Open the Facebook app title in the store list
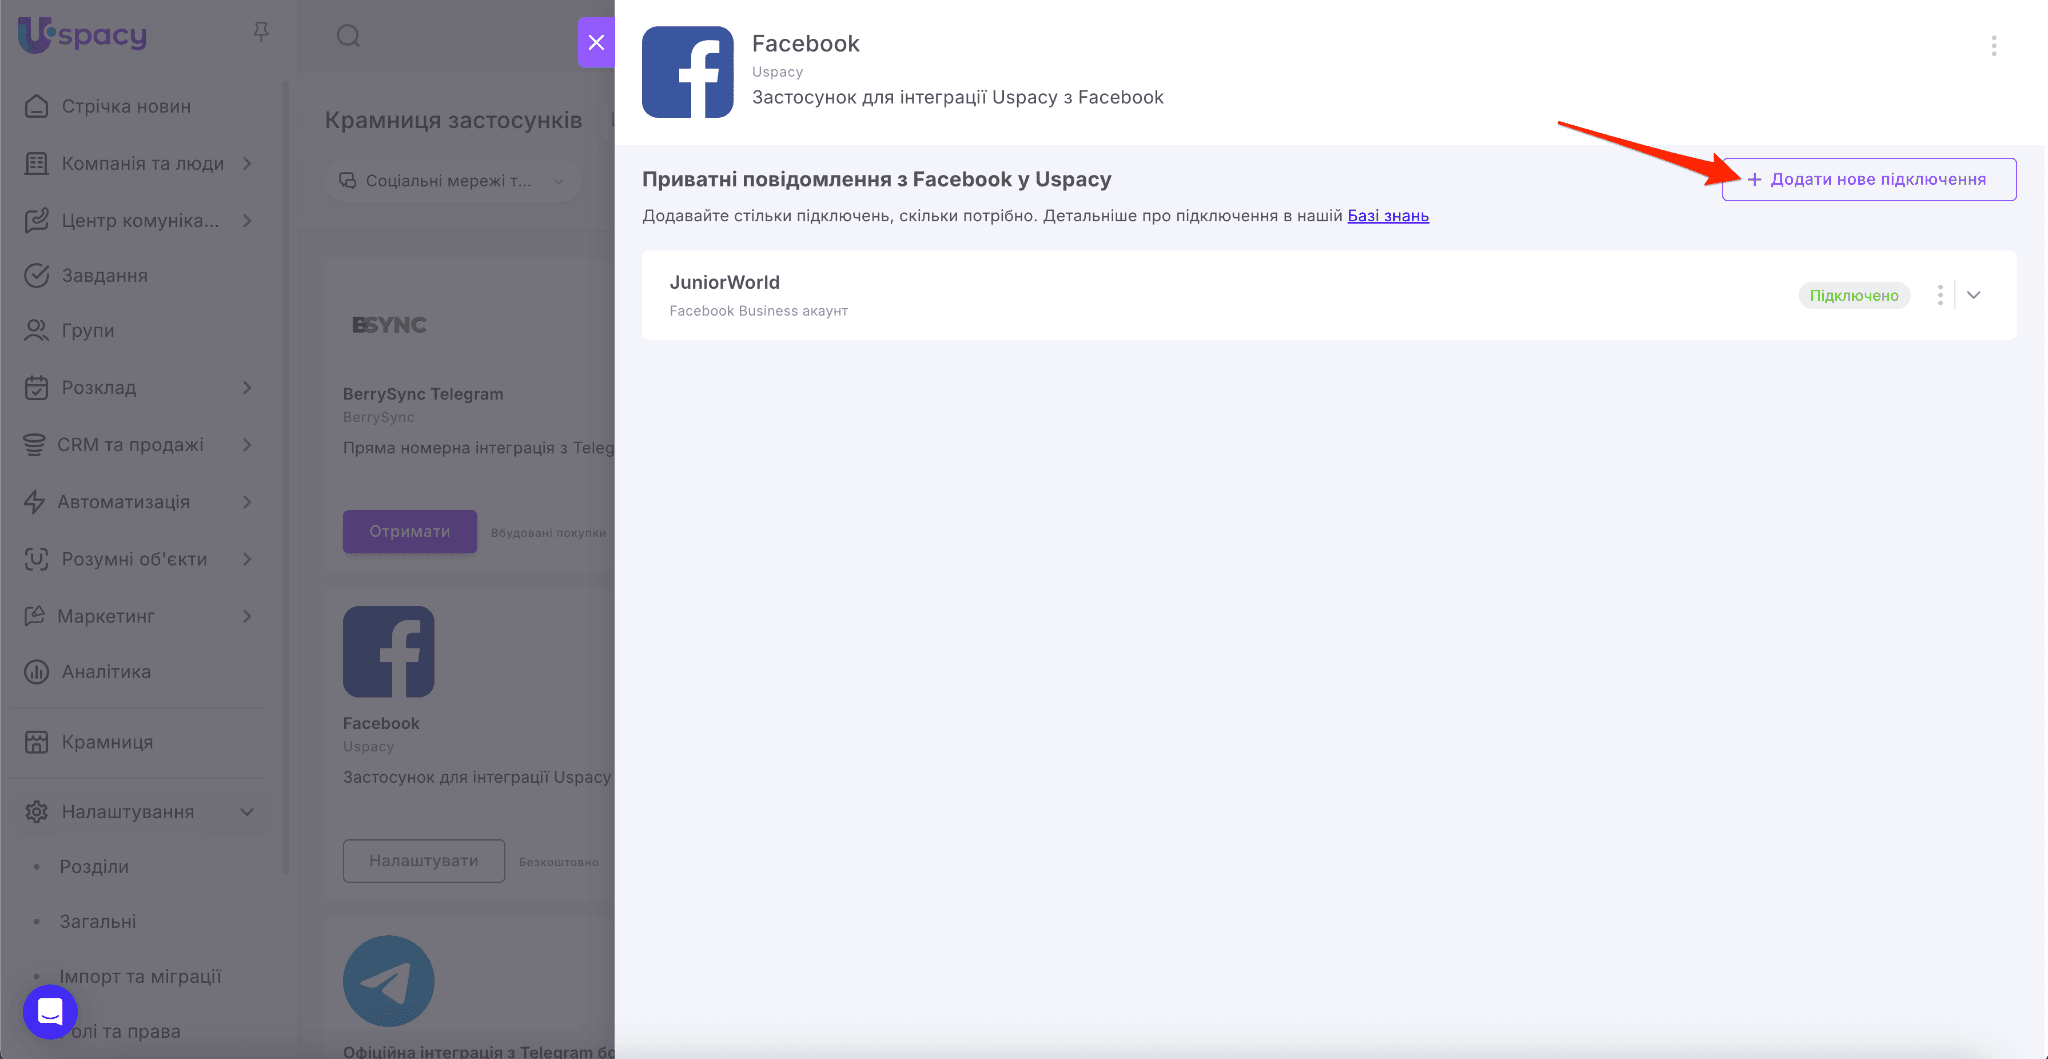2048x1059 pixels. 381,723
